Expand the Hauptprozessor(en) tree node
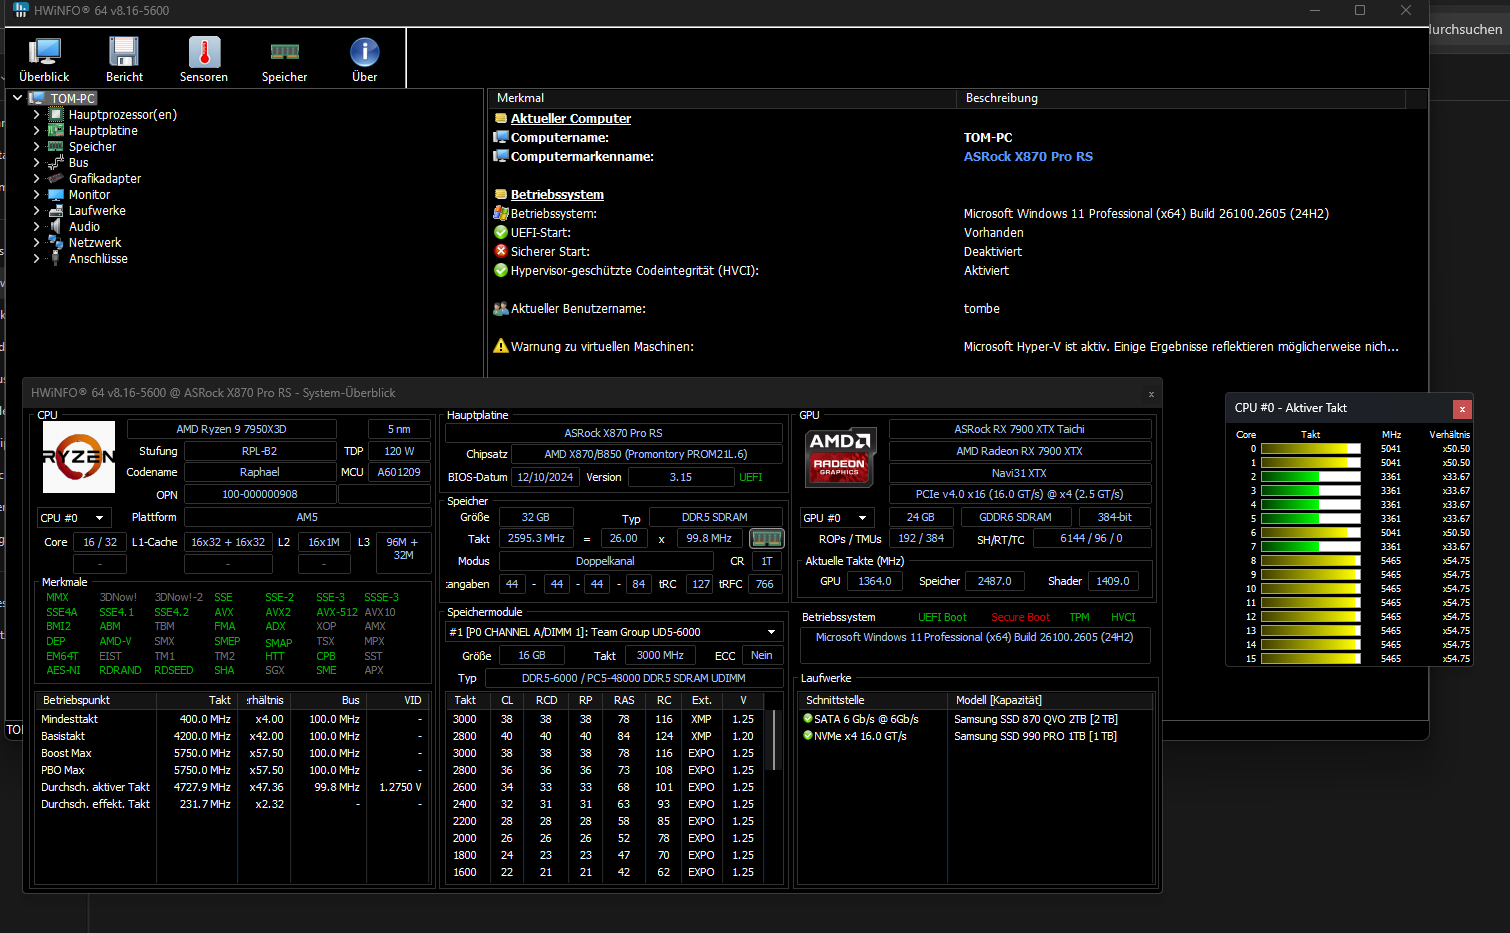Screen dimensions: 1510x933 tap(37, 114)
